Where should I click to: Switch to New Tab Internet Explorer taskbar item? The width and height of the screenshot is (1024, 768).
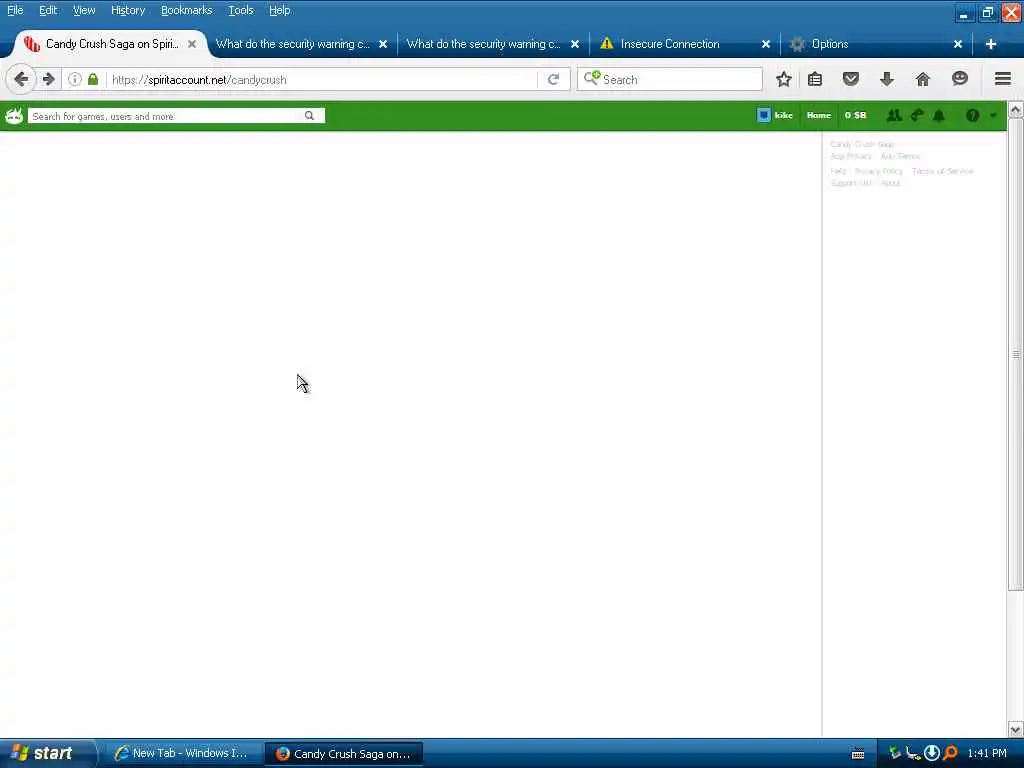pyautogui.click(x=182, y=754)
